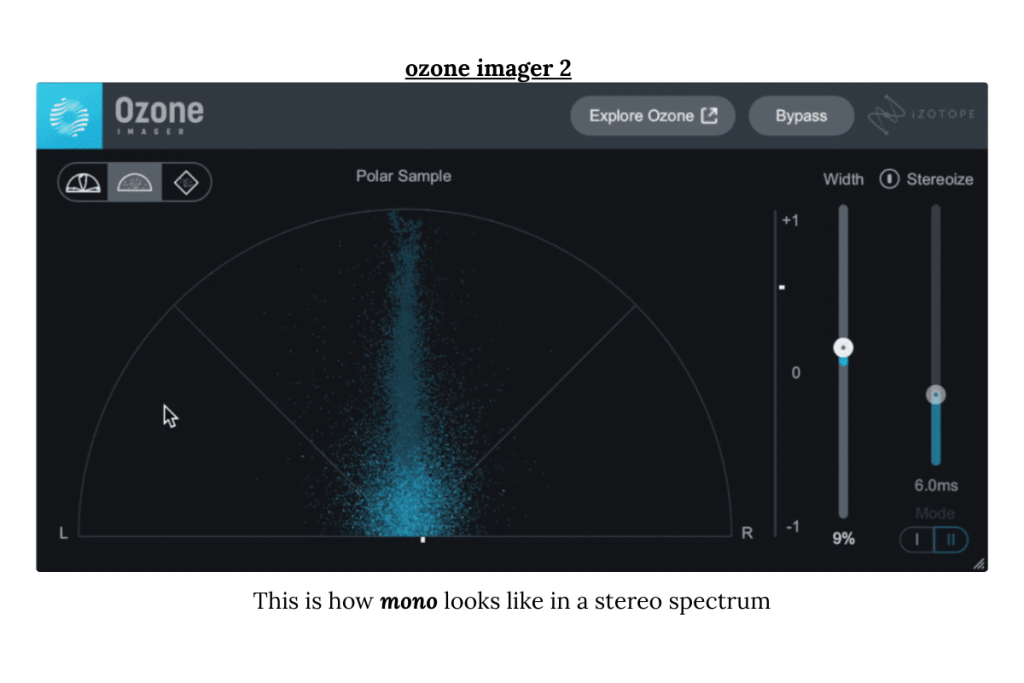Click the Explore Ozone button
The width and height of the screenshot is (1024, 683).
[652, 115]
